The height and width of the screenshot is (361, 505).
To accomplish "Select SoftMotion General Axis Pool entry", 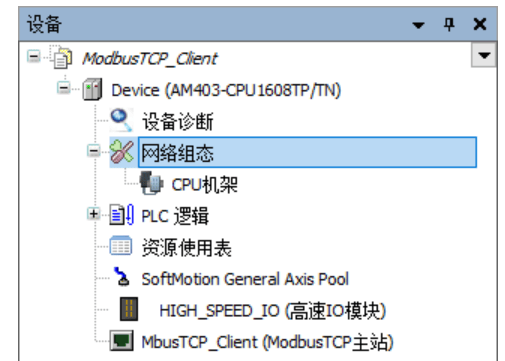I will tap(245, 279).
